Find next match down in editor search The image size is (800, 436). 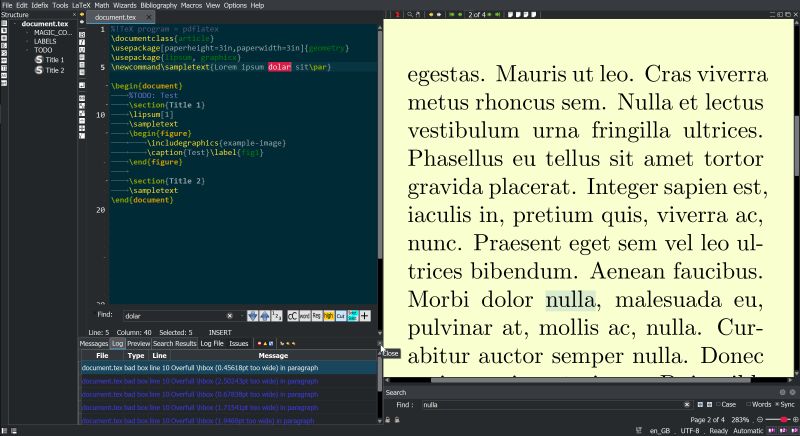[x=253, y=316]
